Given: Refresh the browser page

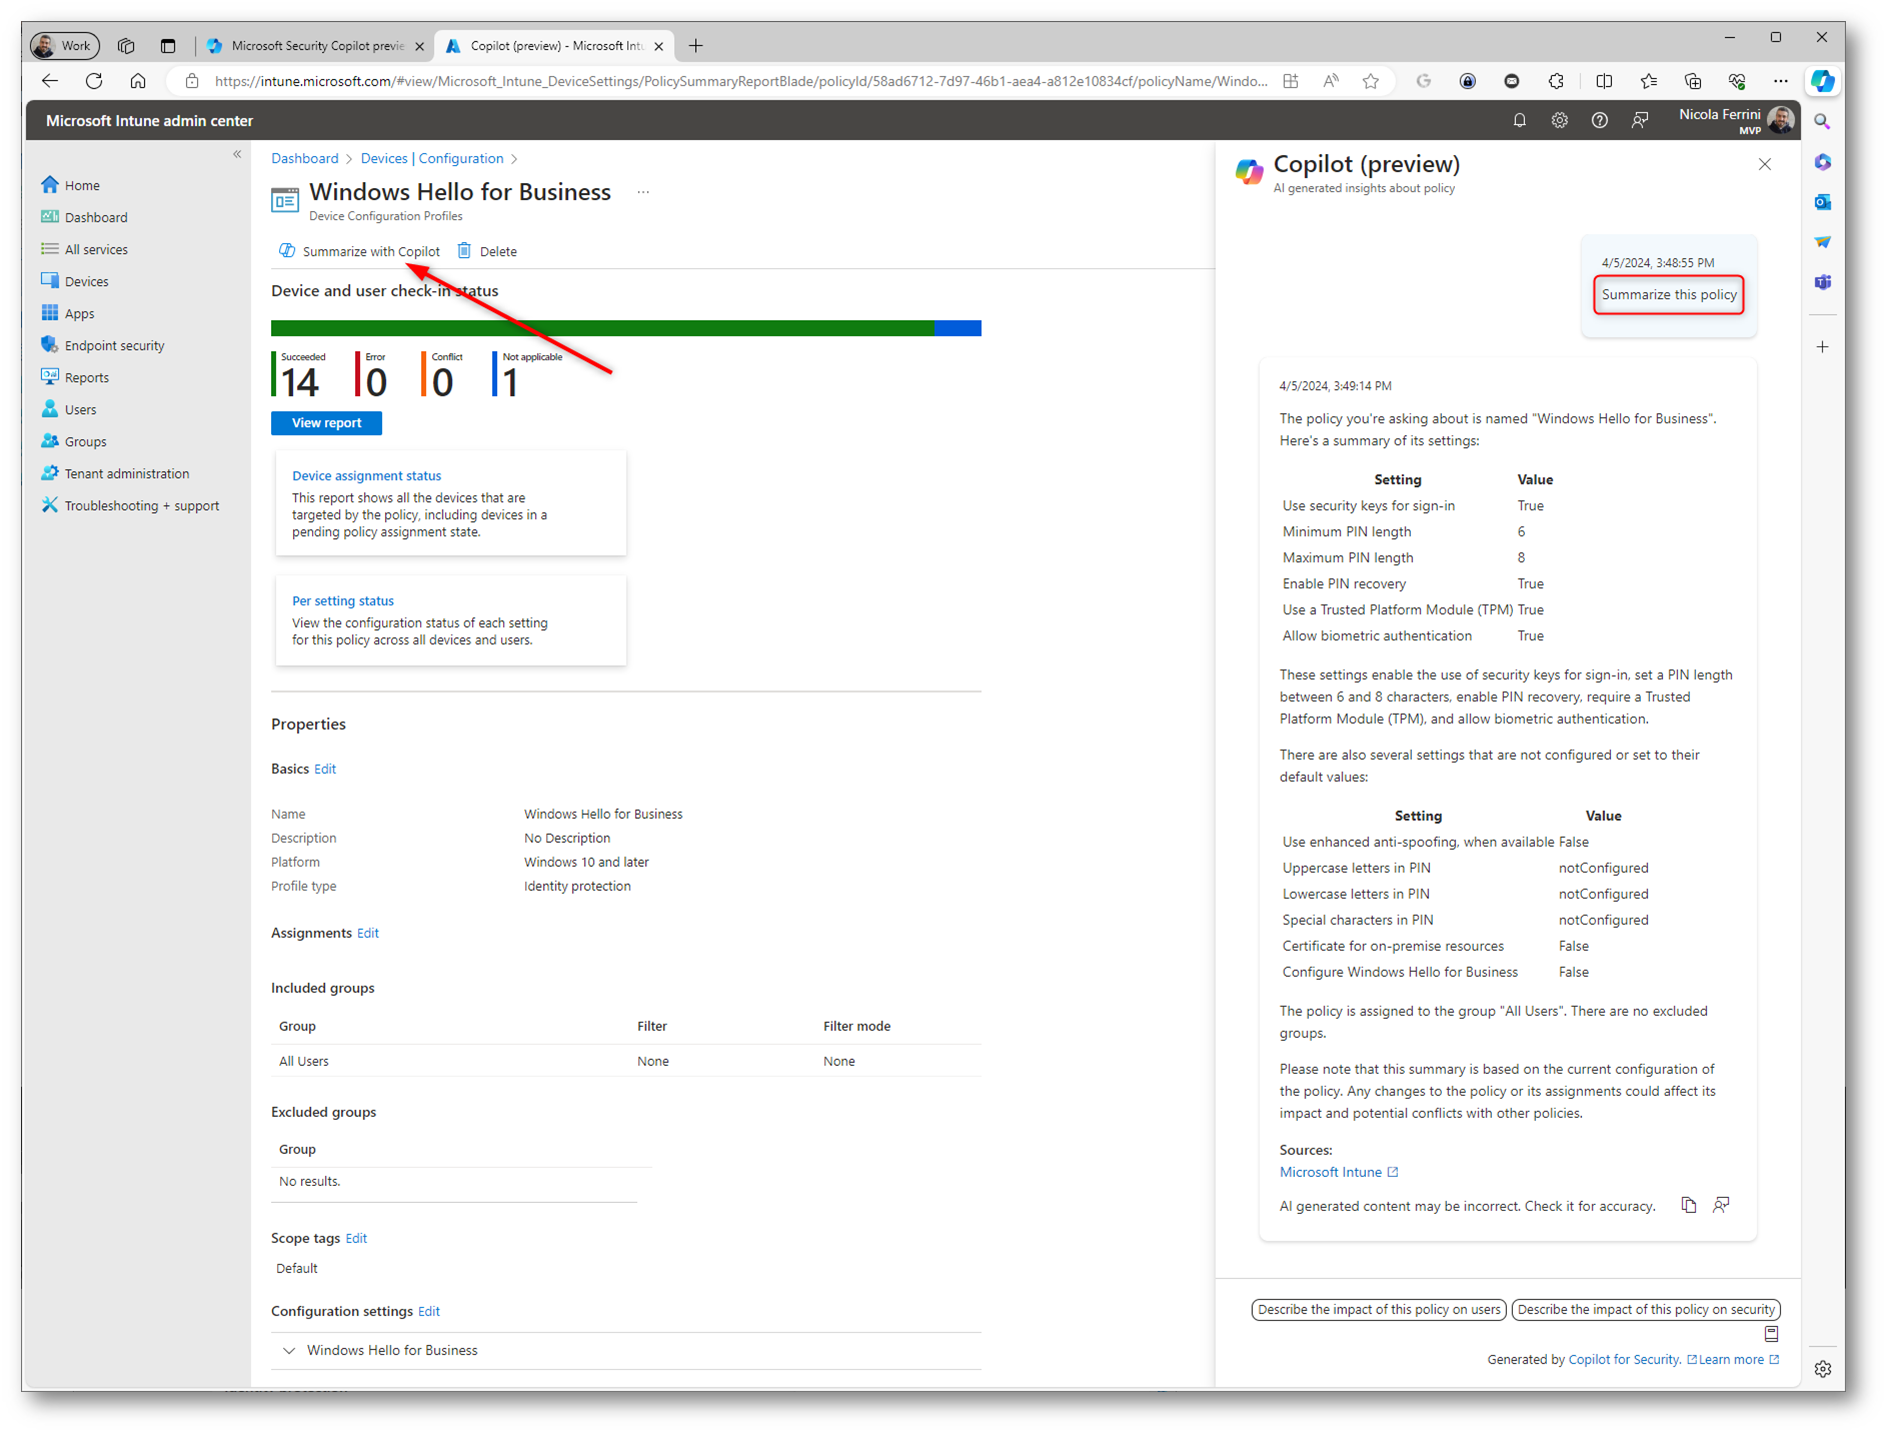Looking at the screenshot, I should click(x=94, y=81).
